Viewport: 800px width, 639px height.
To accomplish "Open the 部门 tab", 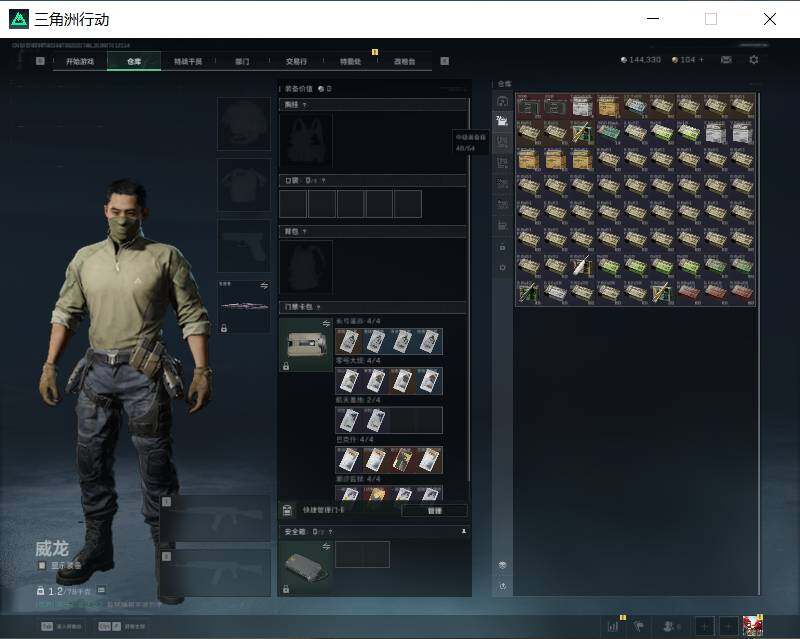I will (x=242, y=61).
